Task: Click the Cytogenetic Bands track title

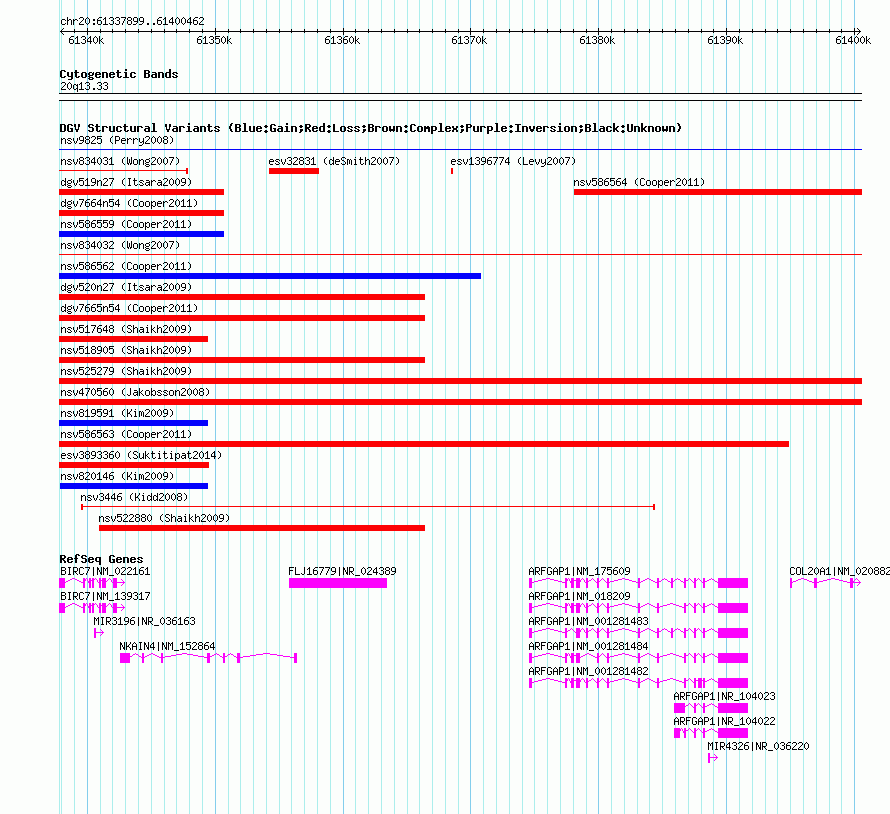Action: click(119, 74)
